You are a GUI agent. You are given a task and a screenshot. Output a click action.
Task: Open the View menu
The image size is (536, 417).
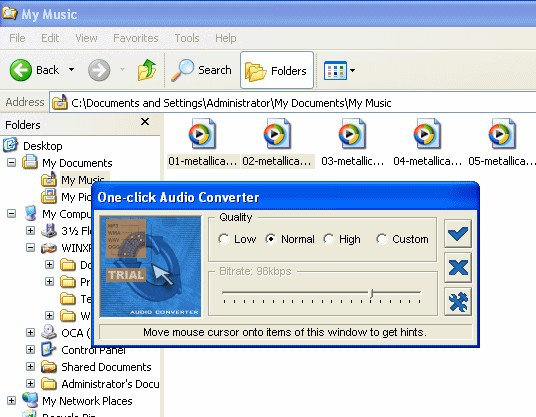point(86,38)
